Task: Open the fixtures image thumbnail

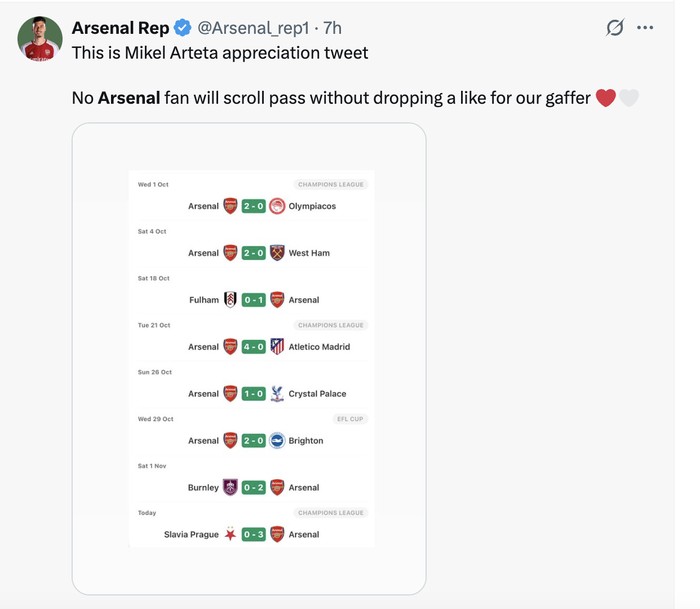Action: pyautogui.click(x=249, y=358)
